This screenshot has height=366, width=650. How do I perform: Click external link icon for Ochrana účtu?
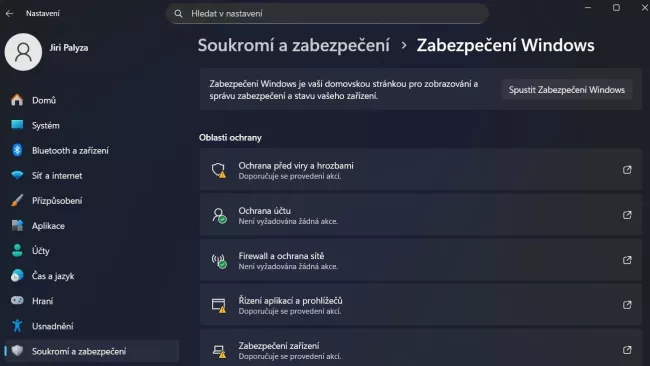627,215
